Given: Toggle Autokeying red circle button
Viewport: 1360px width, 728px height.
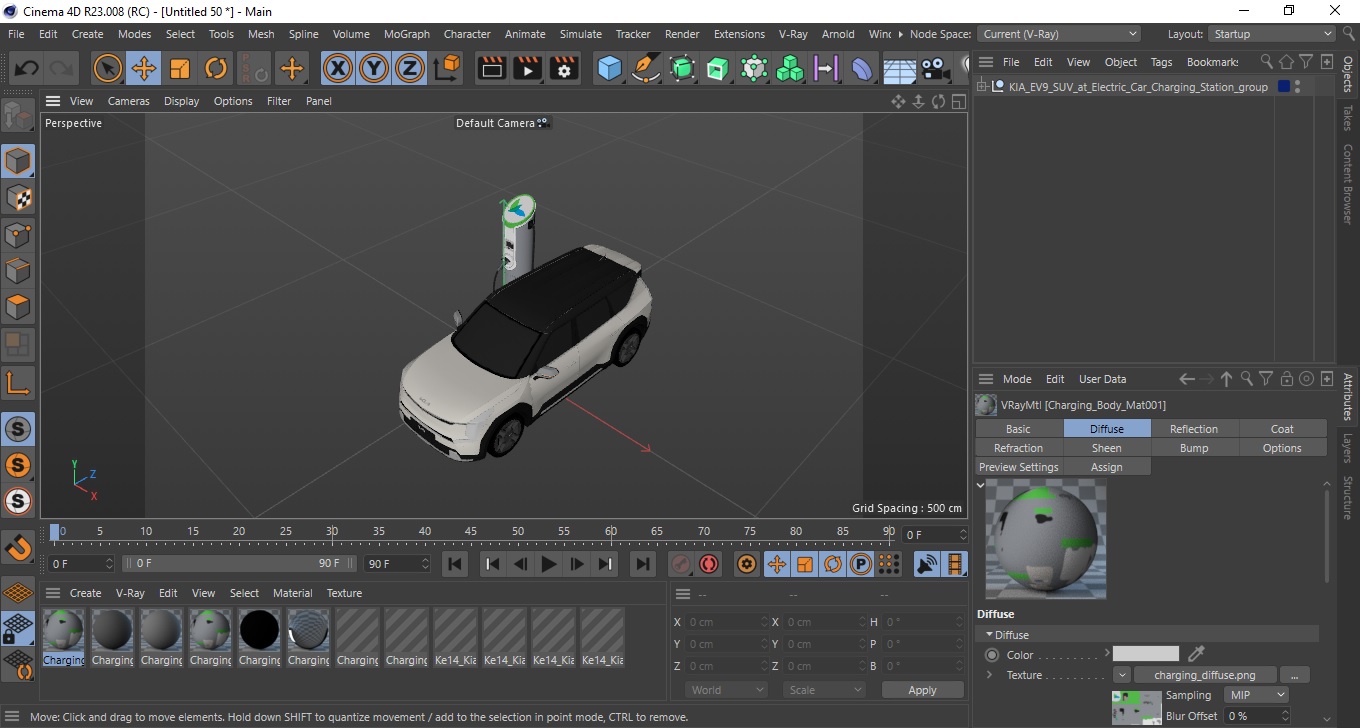Looking at the screenshot, I should [709, 564].
